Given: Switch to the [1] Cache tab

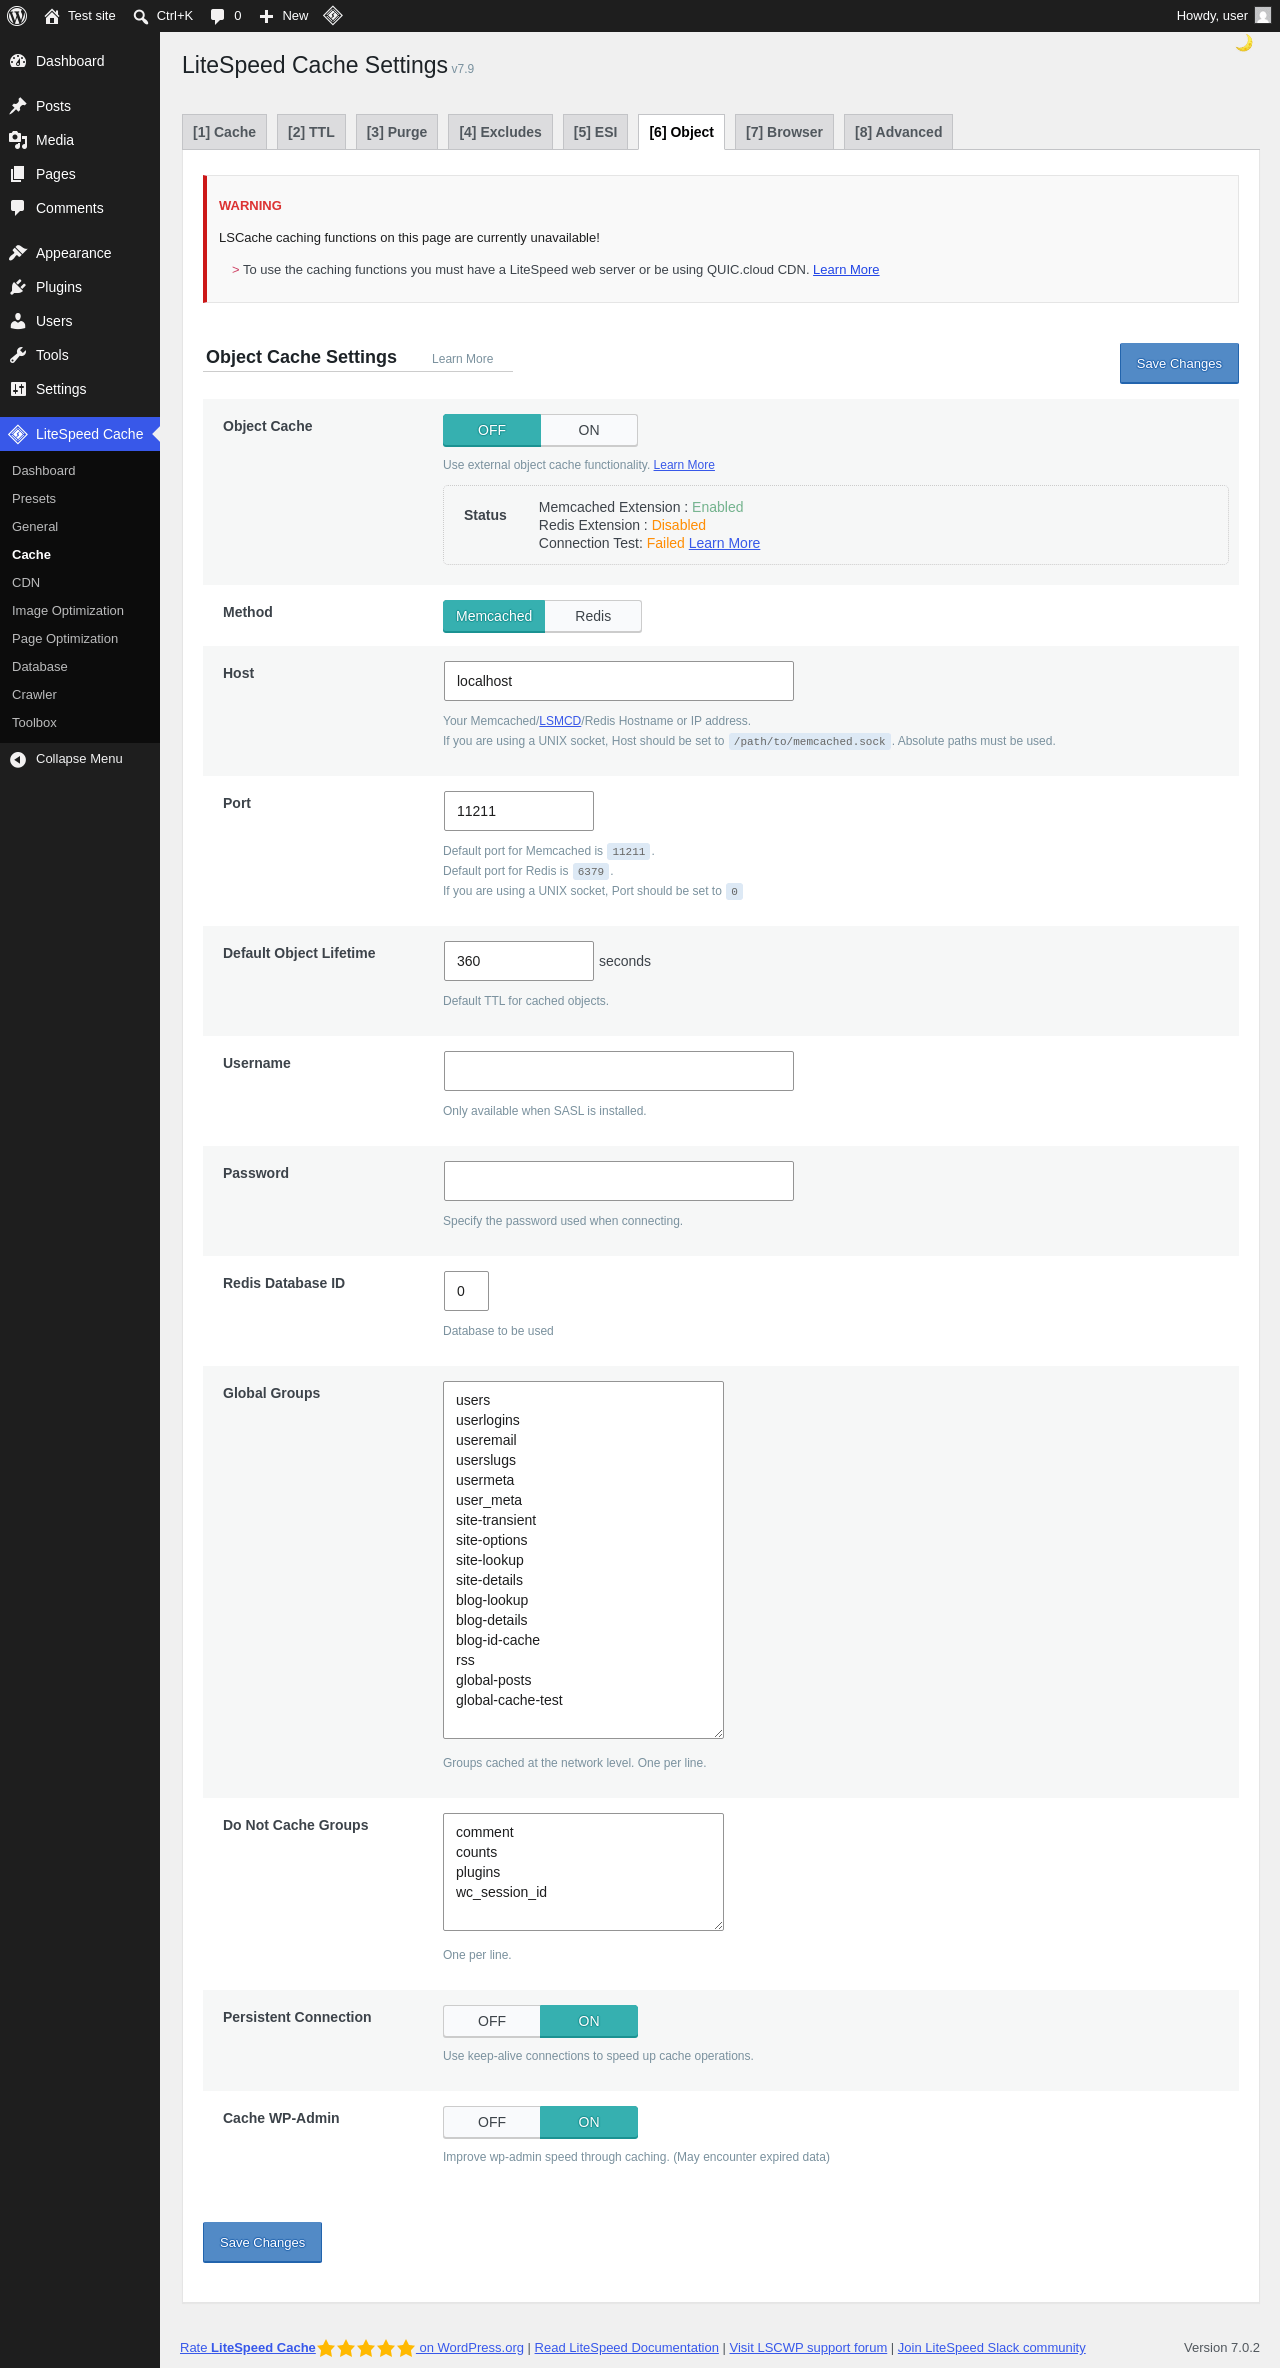Looking at the screenshot, I should (224, 132).
